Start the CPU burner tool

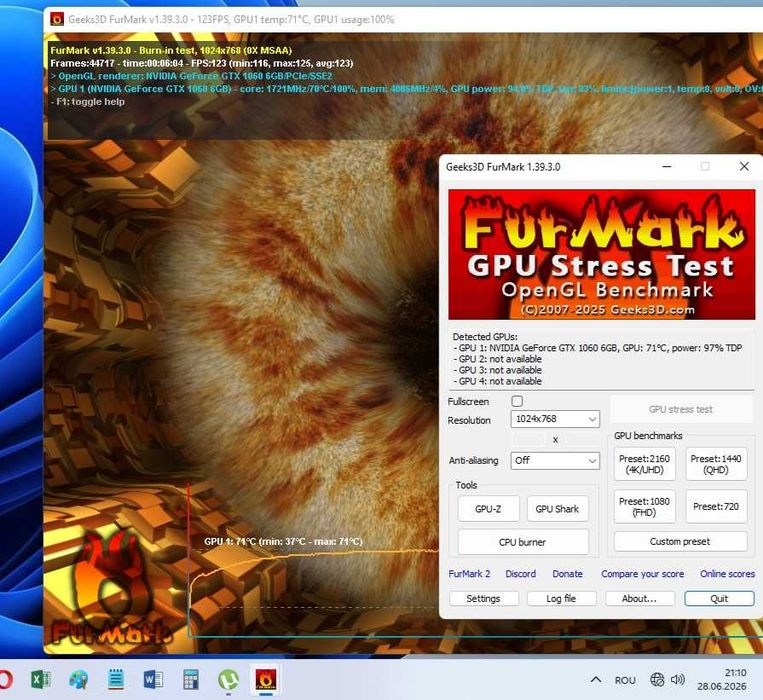coord(523,542)
